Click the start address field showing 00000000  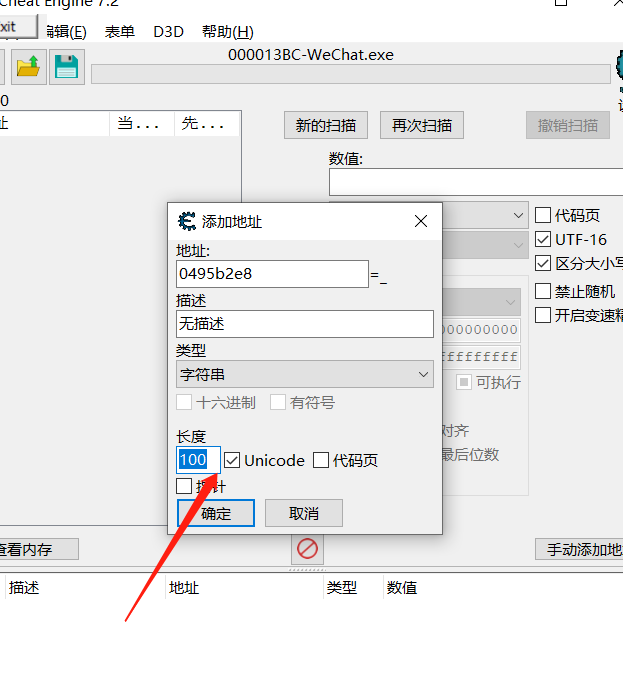click(481, 330)
